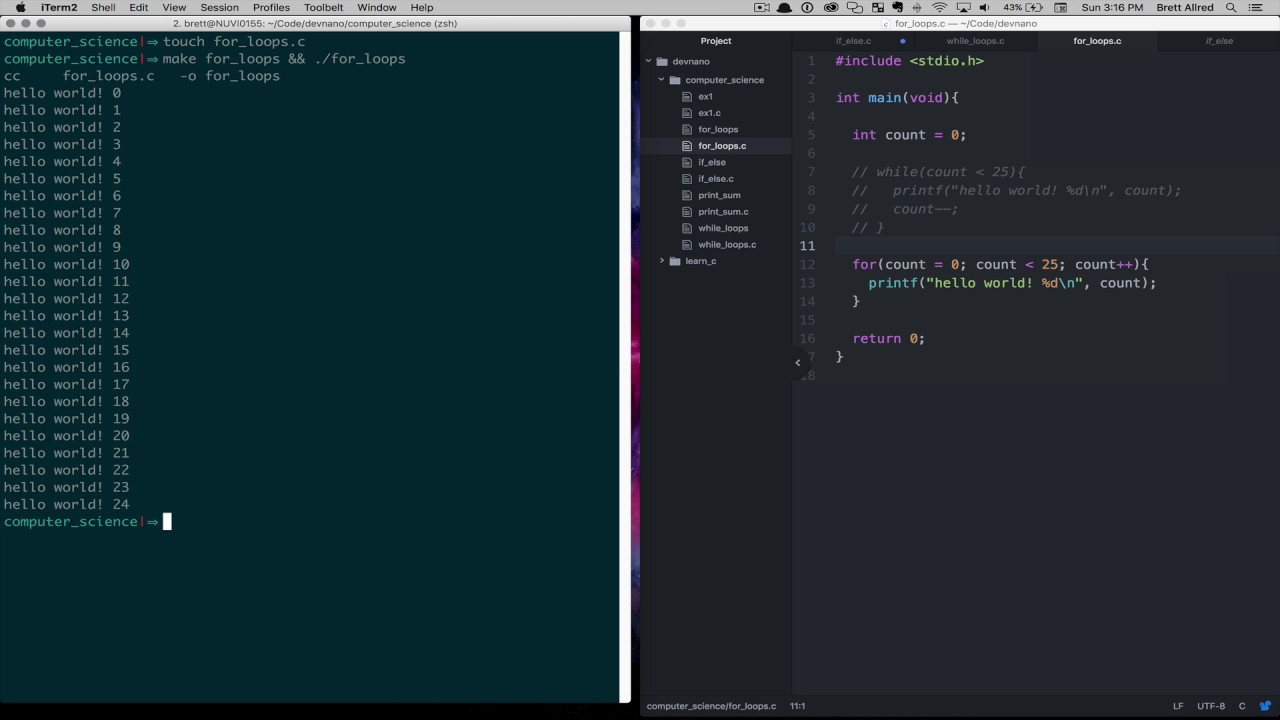Open the Notification Center icon
Screen dimensions: 1280x720
[1257, 7]
